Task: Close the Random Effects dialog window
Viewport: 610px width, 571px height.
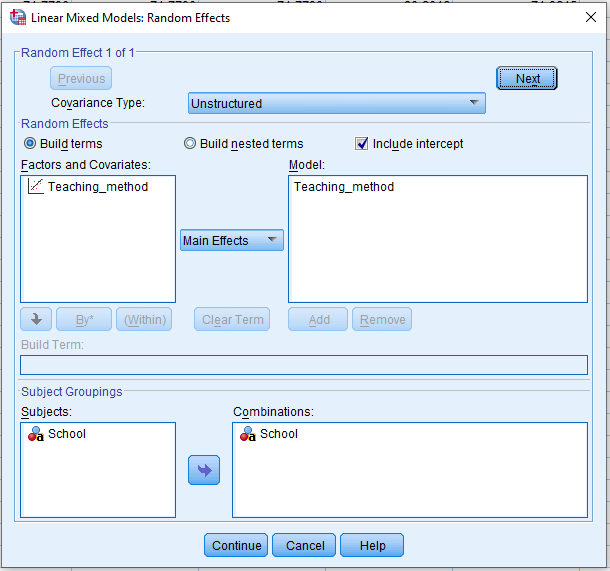Action: (x=588, y=17)
